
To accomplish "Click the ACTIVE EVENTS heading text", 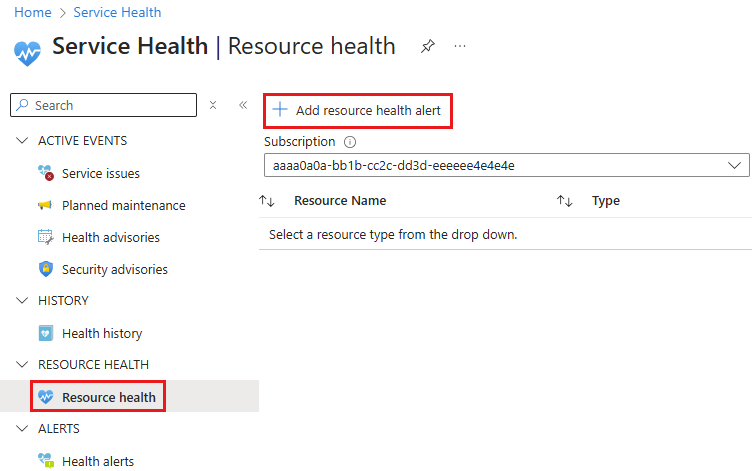I will click(82, 141).
